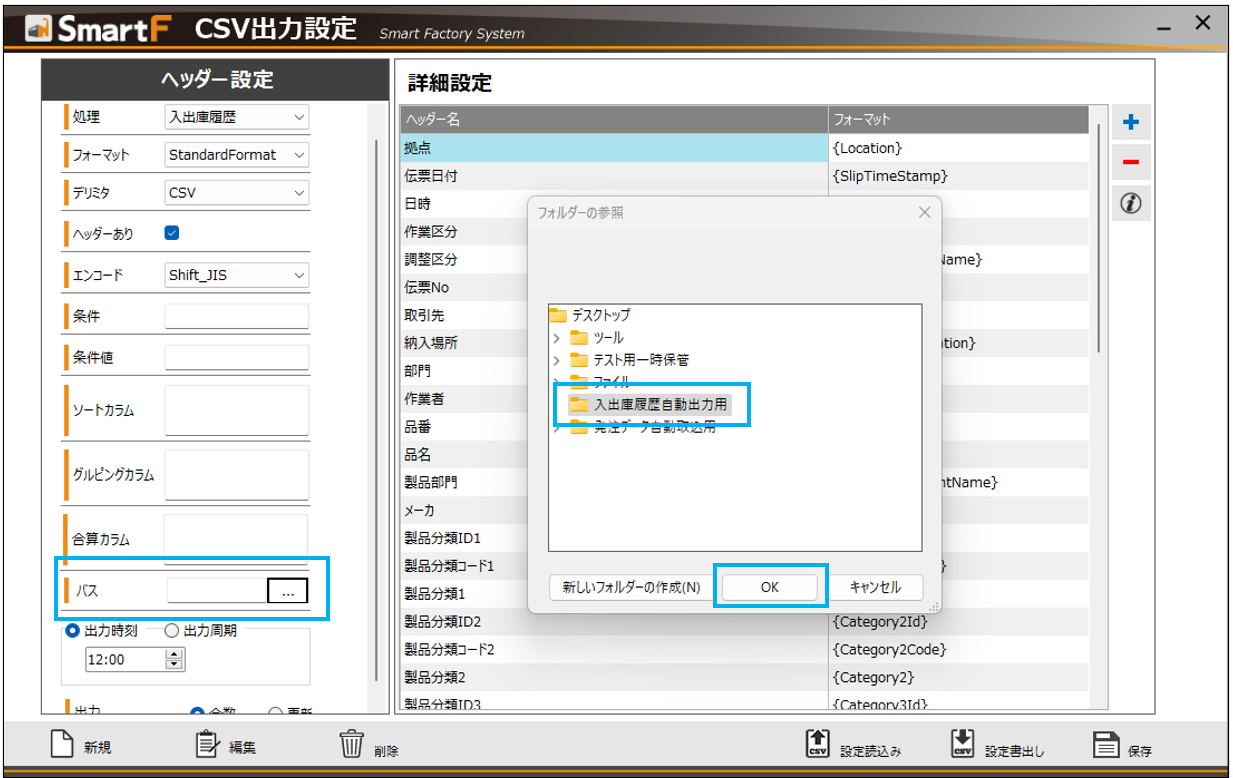
Task: Expand the ツール folder in the tree
Action: coord(556,338)
